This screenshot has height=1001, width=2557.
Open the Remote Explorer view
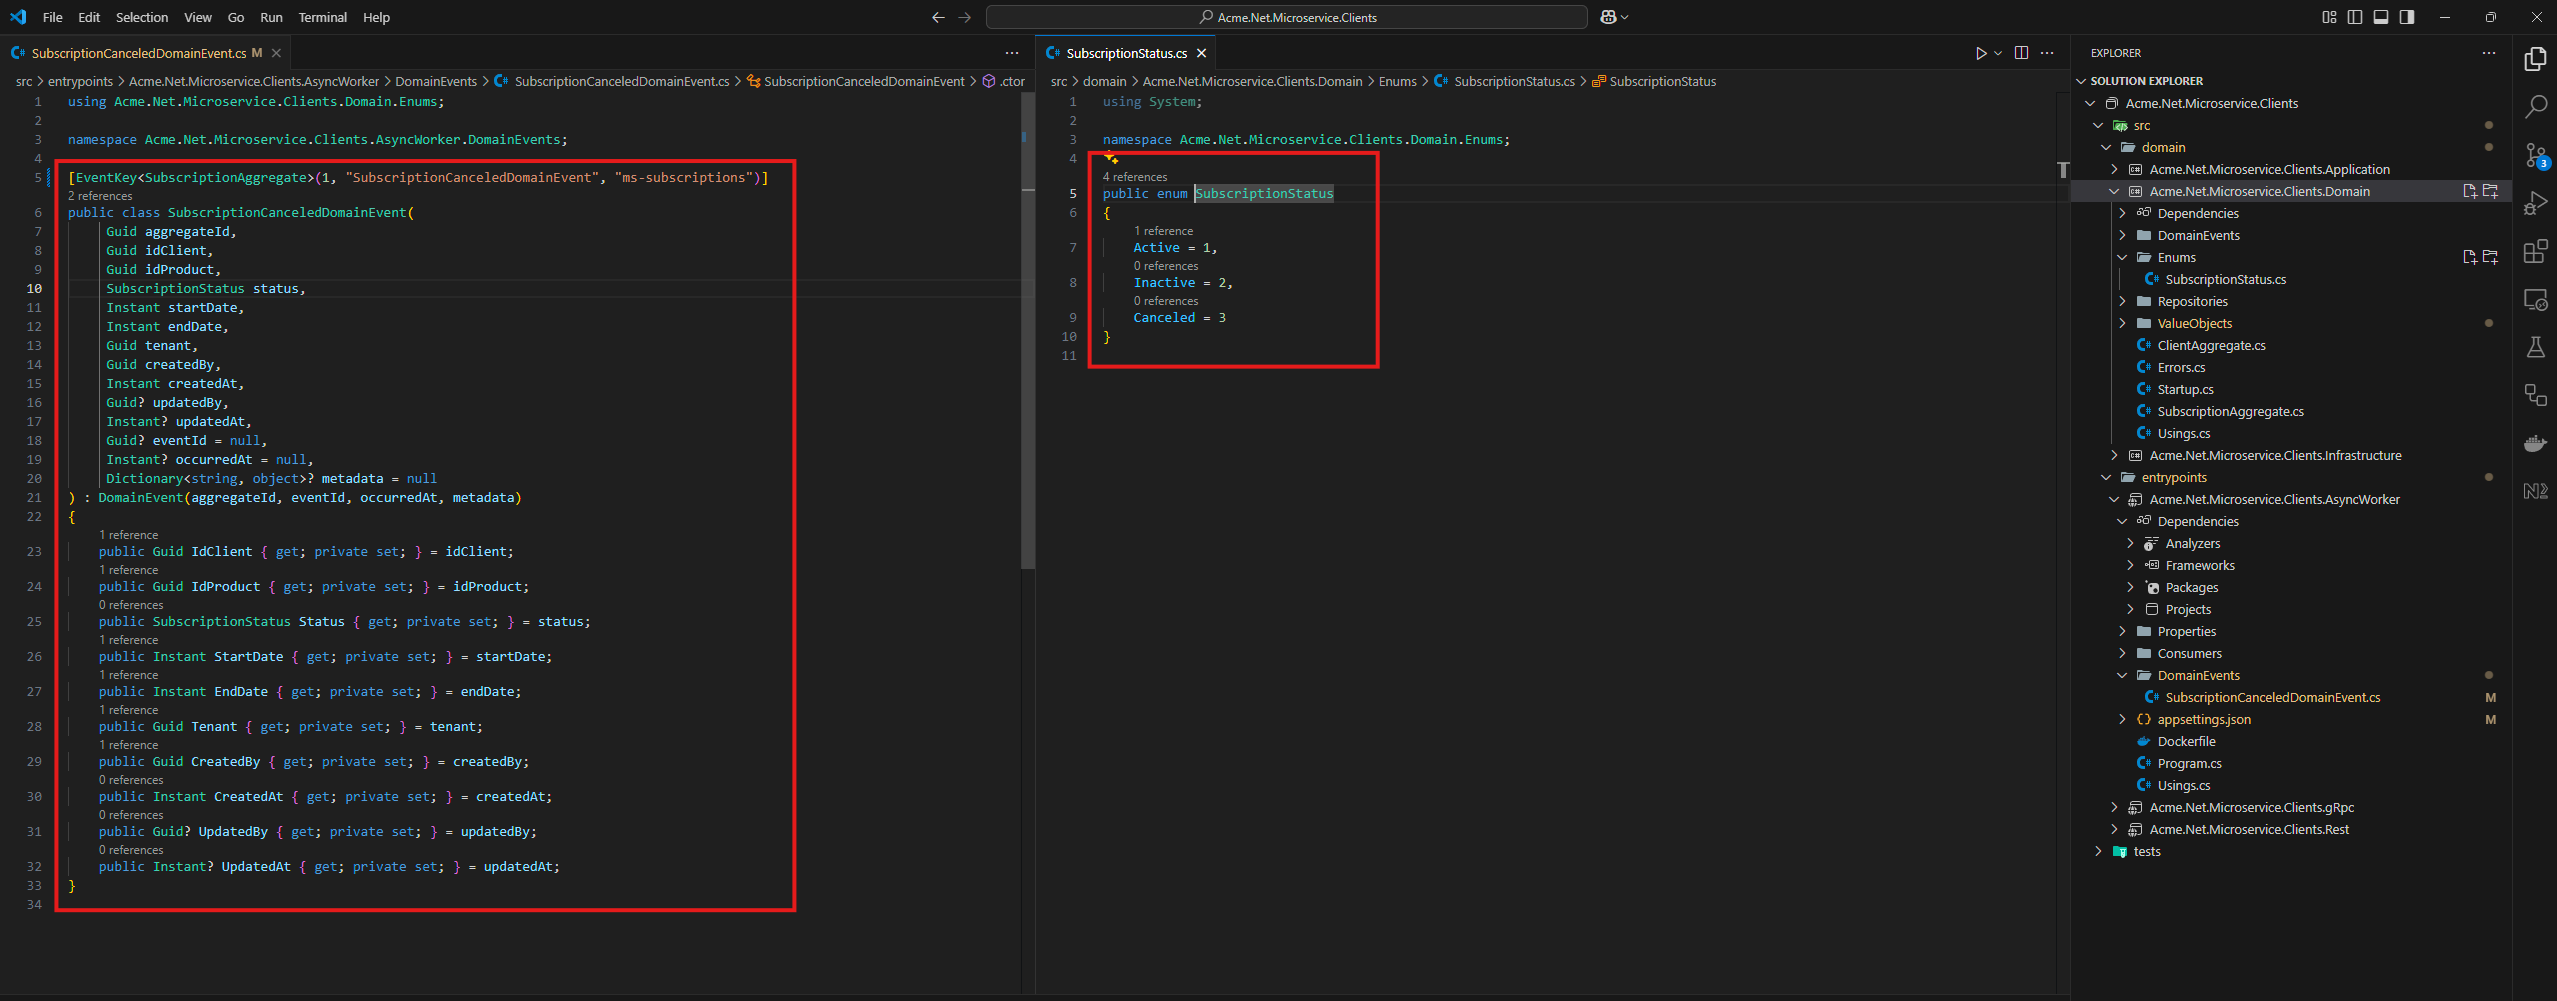point(2535,299)
